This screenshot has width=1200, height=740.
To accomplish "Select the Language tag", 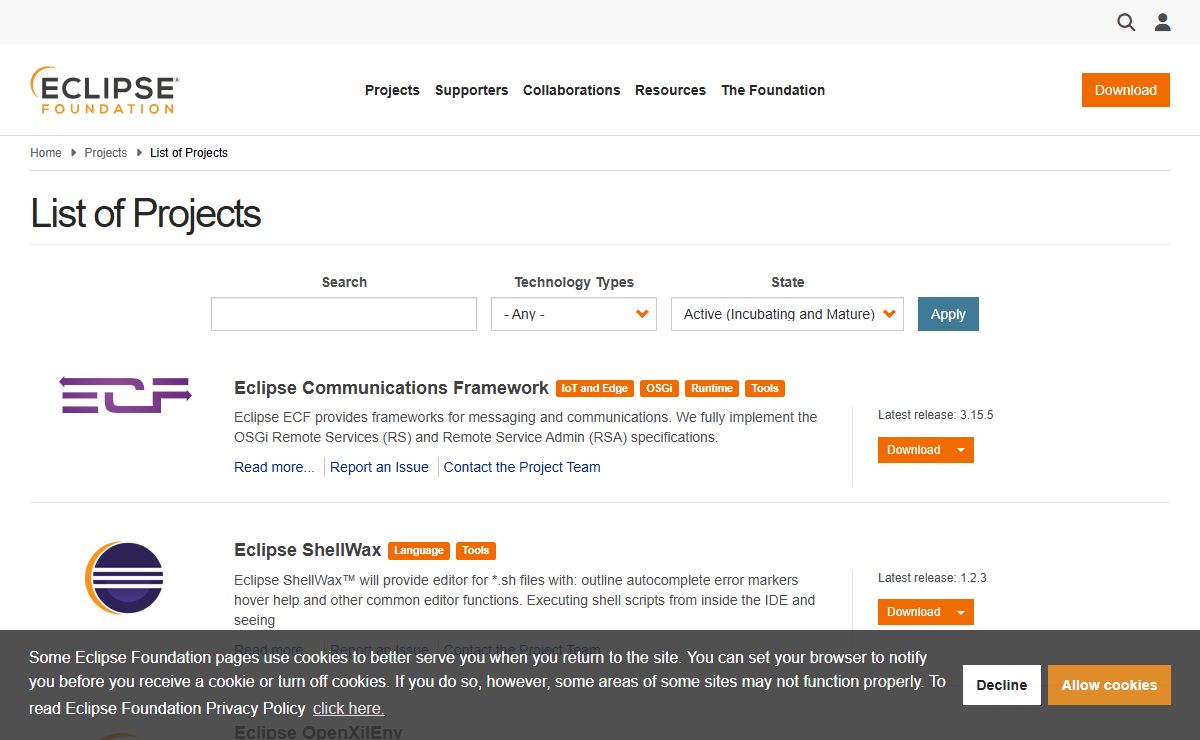I will point(419,550).
